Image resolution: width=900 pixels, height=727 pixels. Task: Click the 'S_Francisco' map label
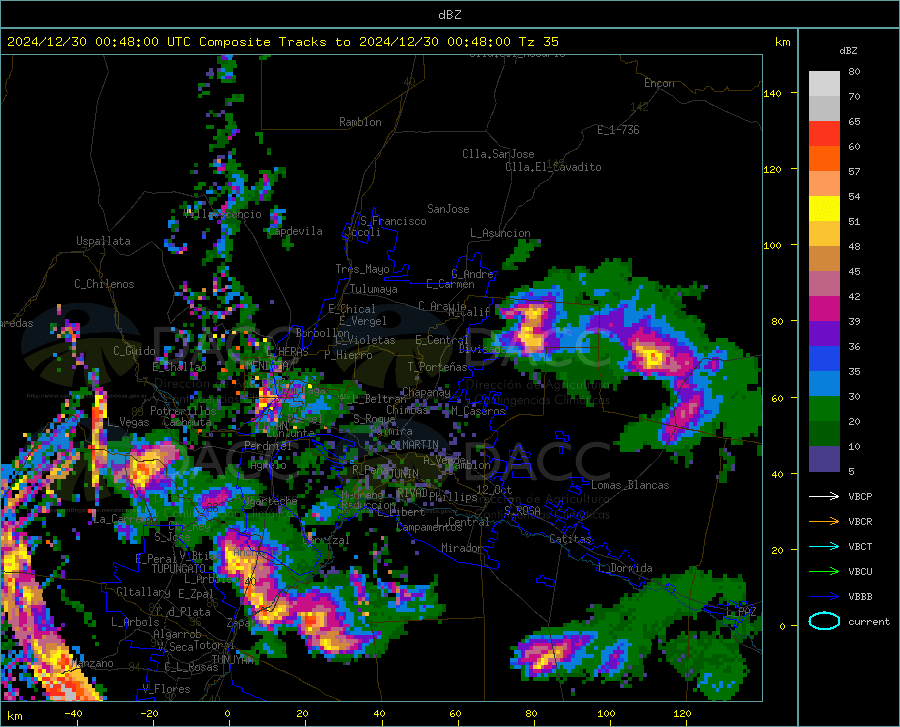tap(393, 221)
